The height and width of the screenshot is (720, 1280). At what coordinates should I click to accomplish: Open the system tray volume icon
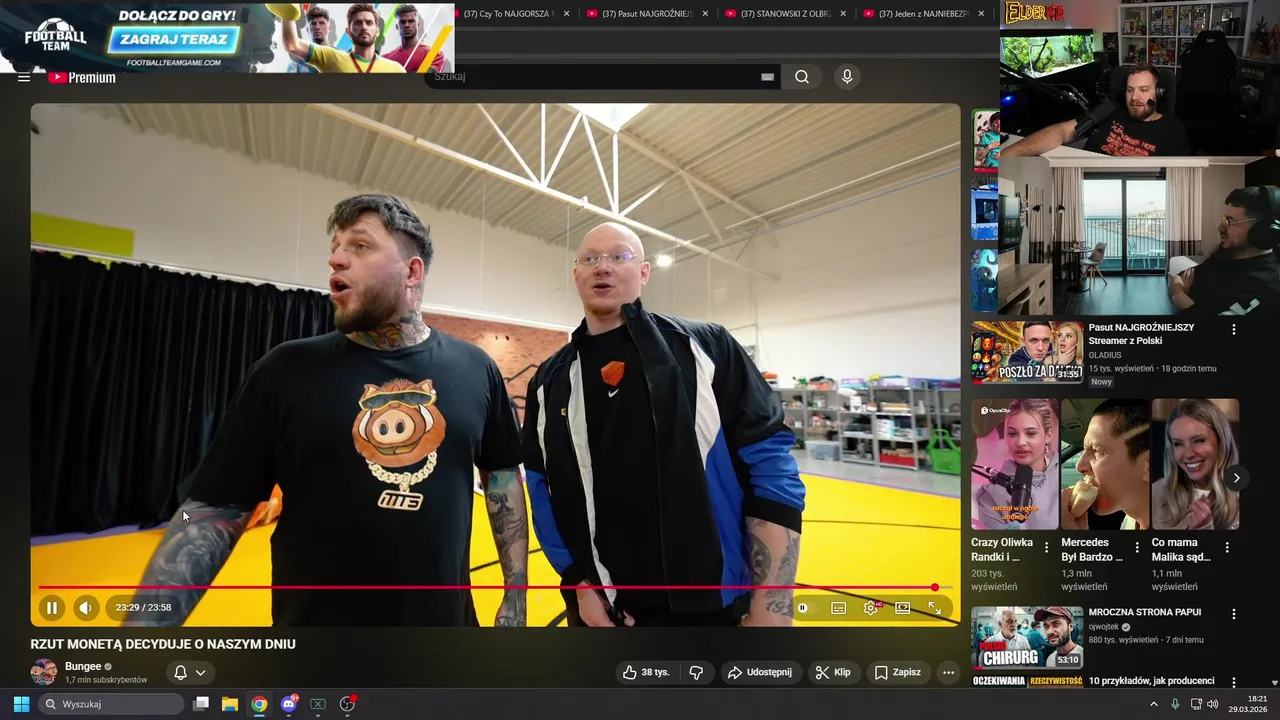coord(1213,704)
